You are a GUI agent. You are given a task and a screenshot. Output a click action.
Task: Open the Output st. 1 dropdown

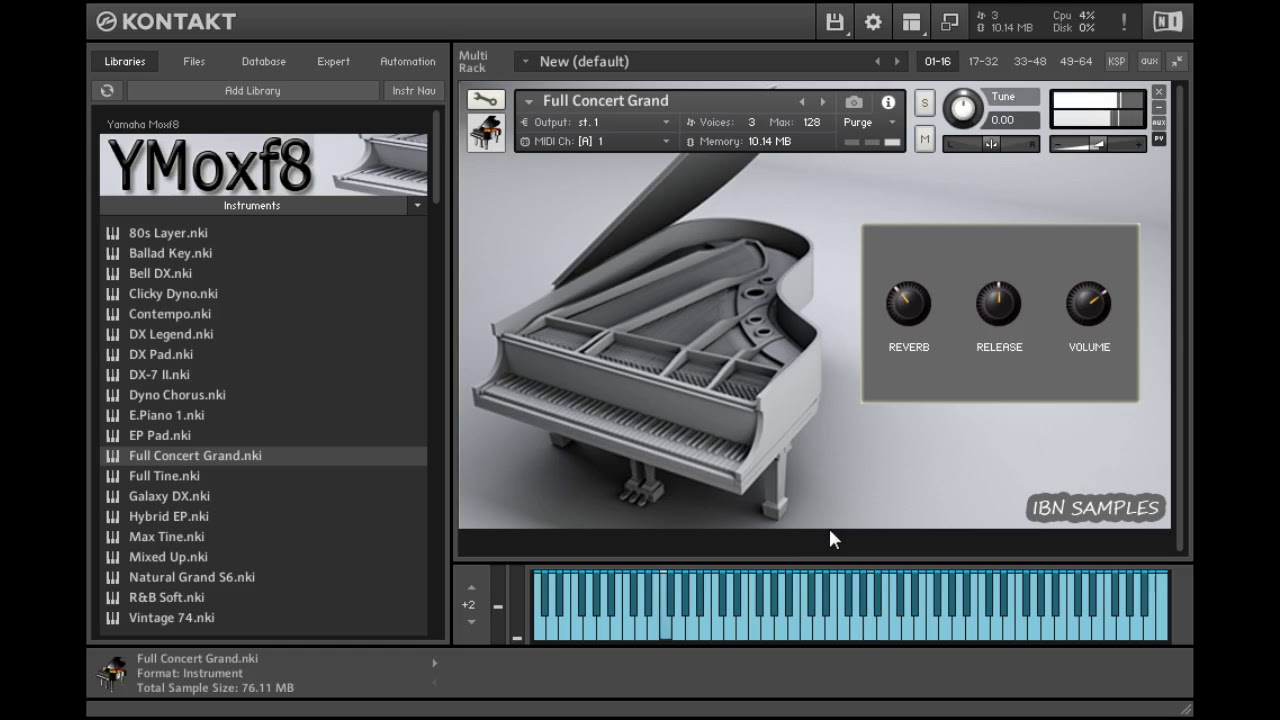(666, 122)
